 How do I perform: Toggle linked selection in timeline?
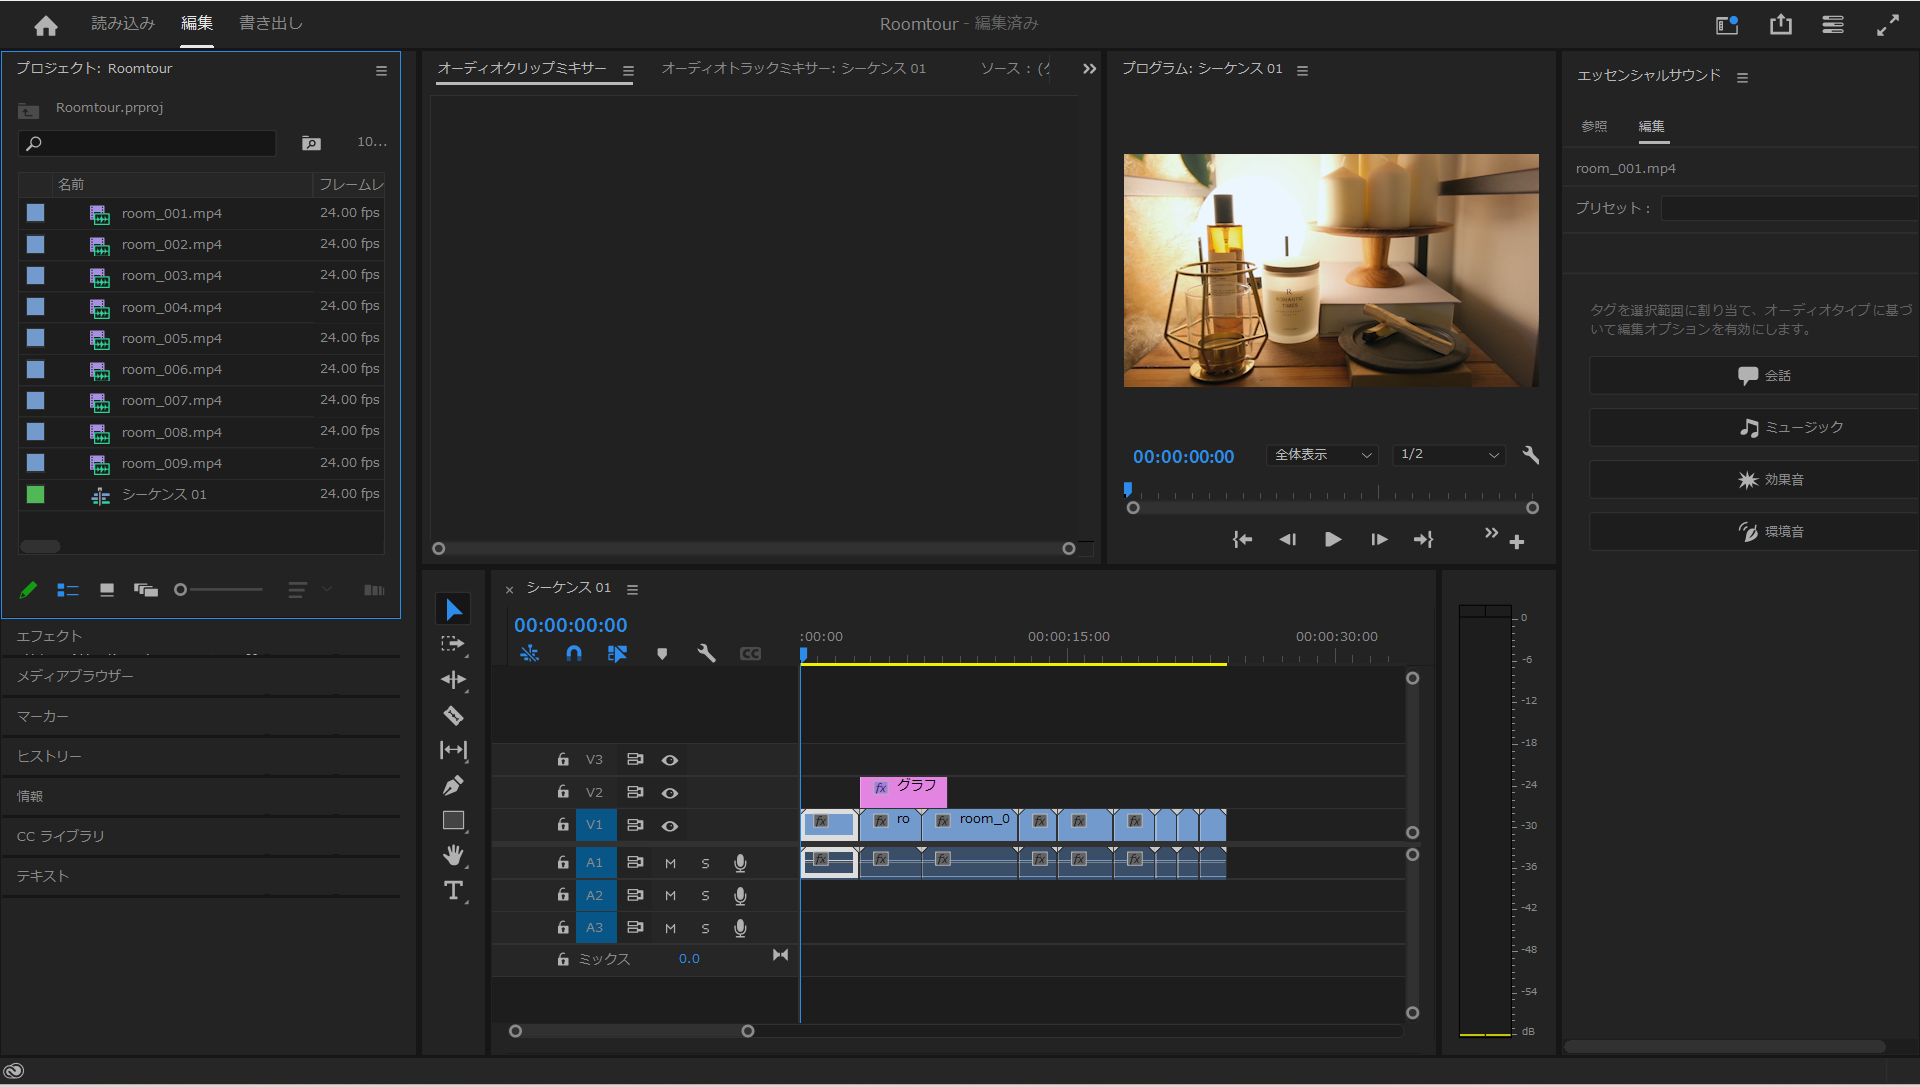point(617,653)
